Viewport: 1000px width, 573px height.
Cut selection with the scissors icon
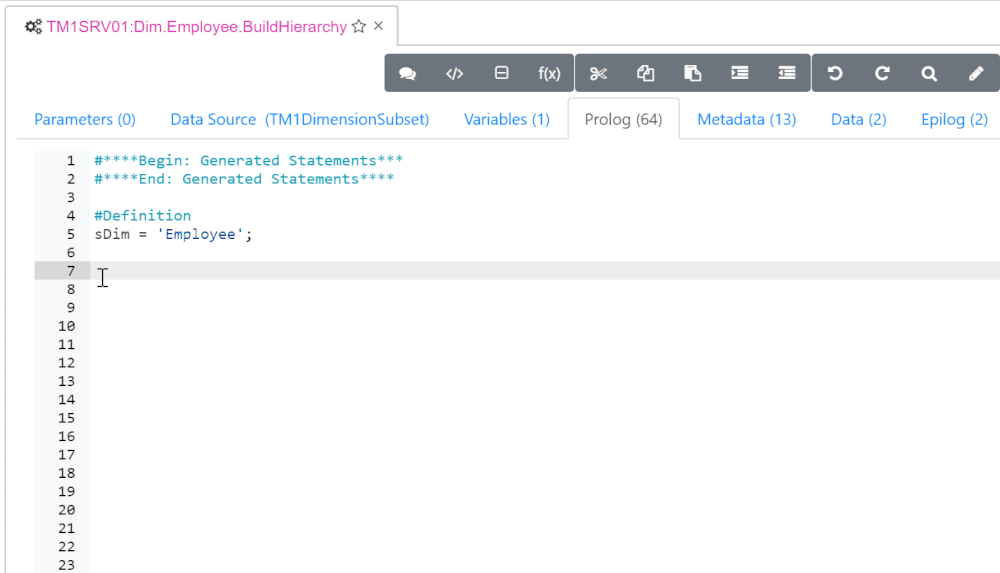click(598, 73)
